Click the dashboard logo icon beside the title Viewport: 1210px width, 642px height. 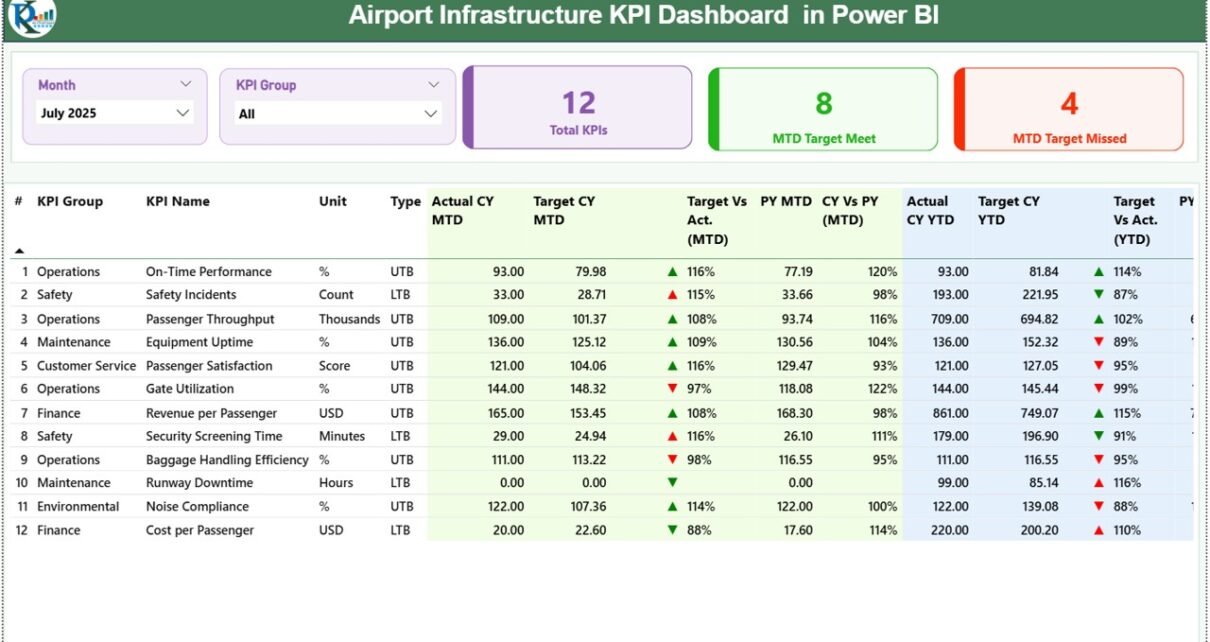coord(32,17)
